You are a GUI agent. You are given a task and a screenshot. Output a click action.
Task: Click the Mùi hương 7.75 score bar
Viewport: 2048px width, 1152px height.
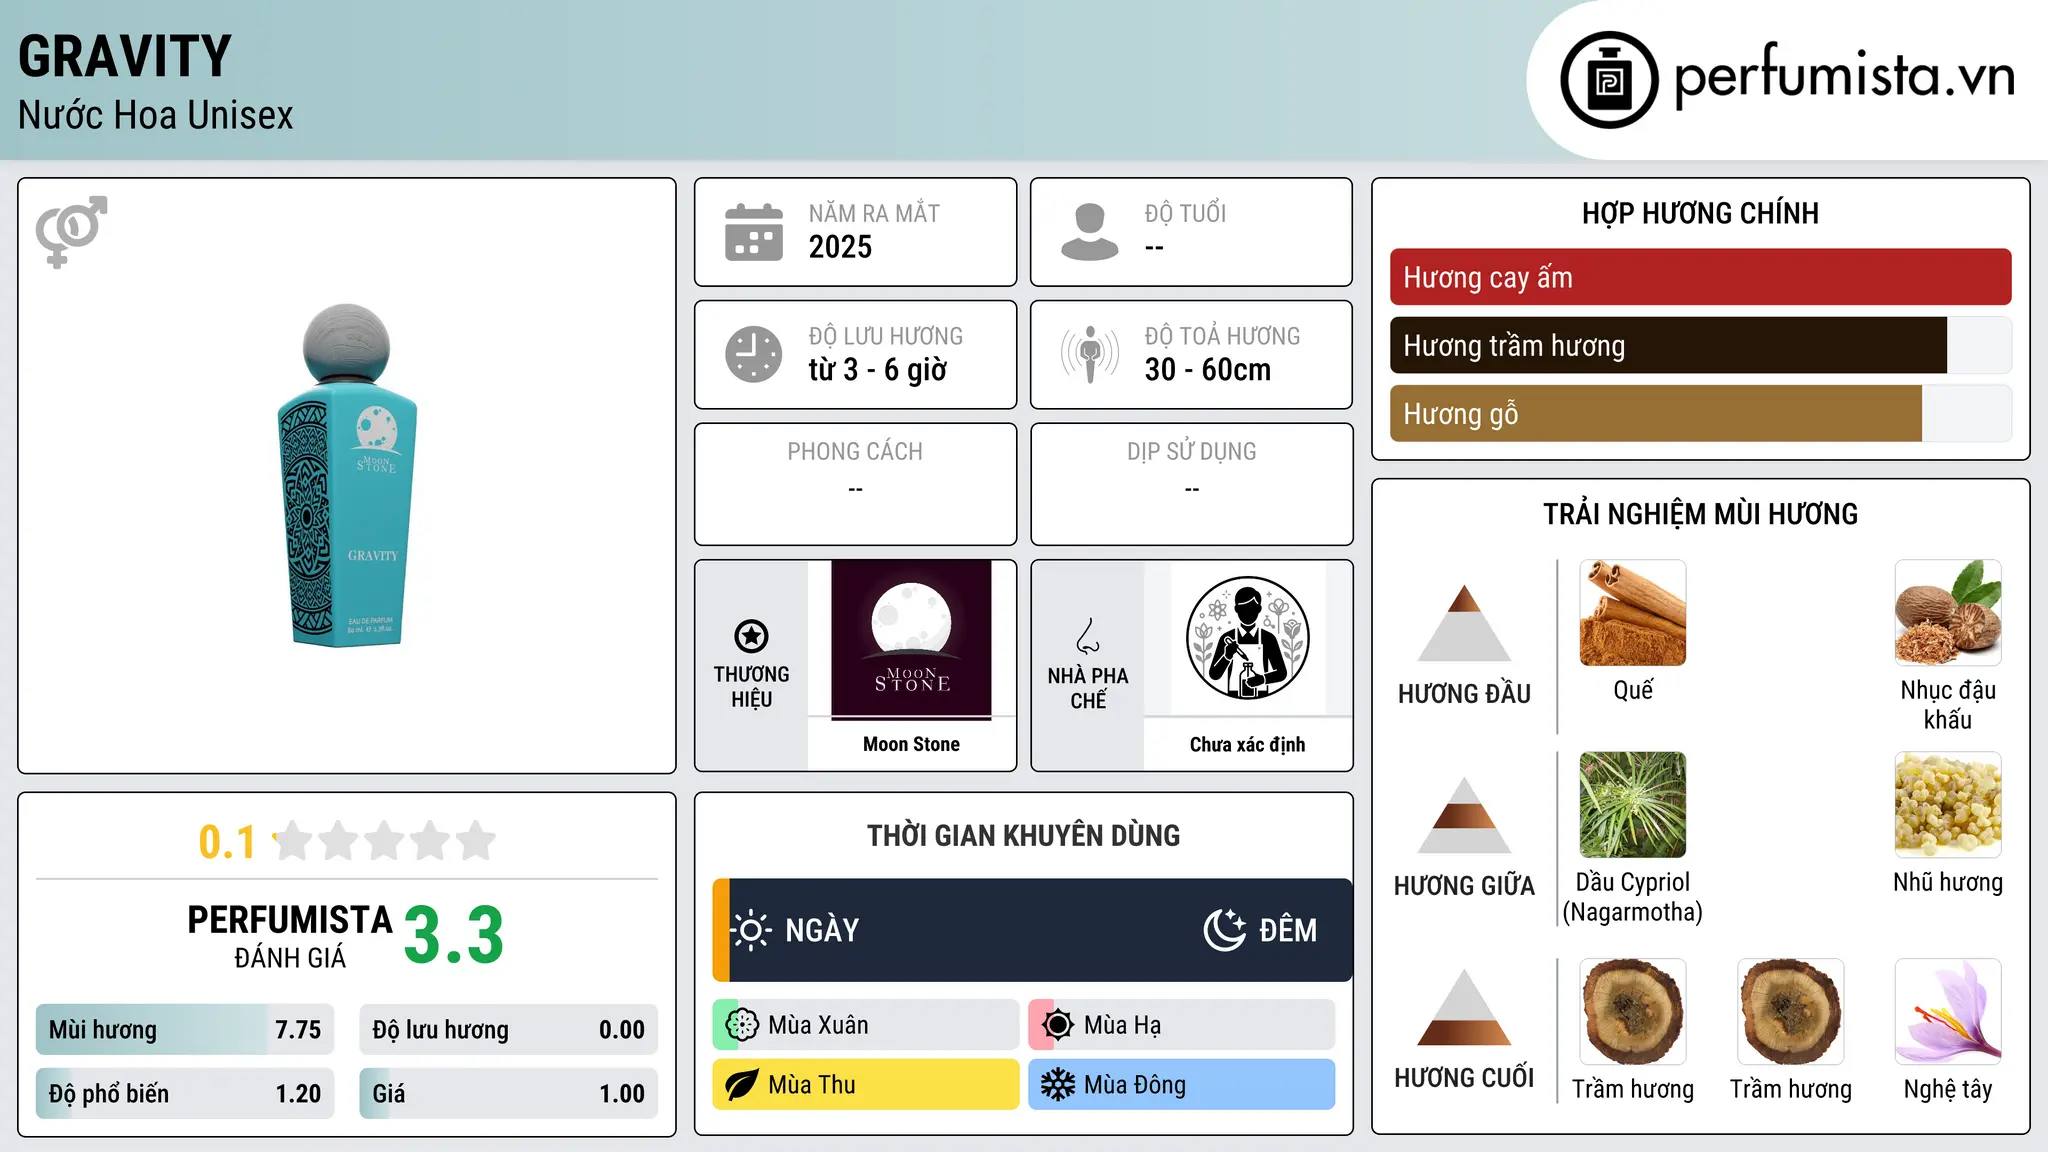point(185,1030)
